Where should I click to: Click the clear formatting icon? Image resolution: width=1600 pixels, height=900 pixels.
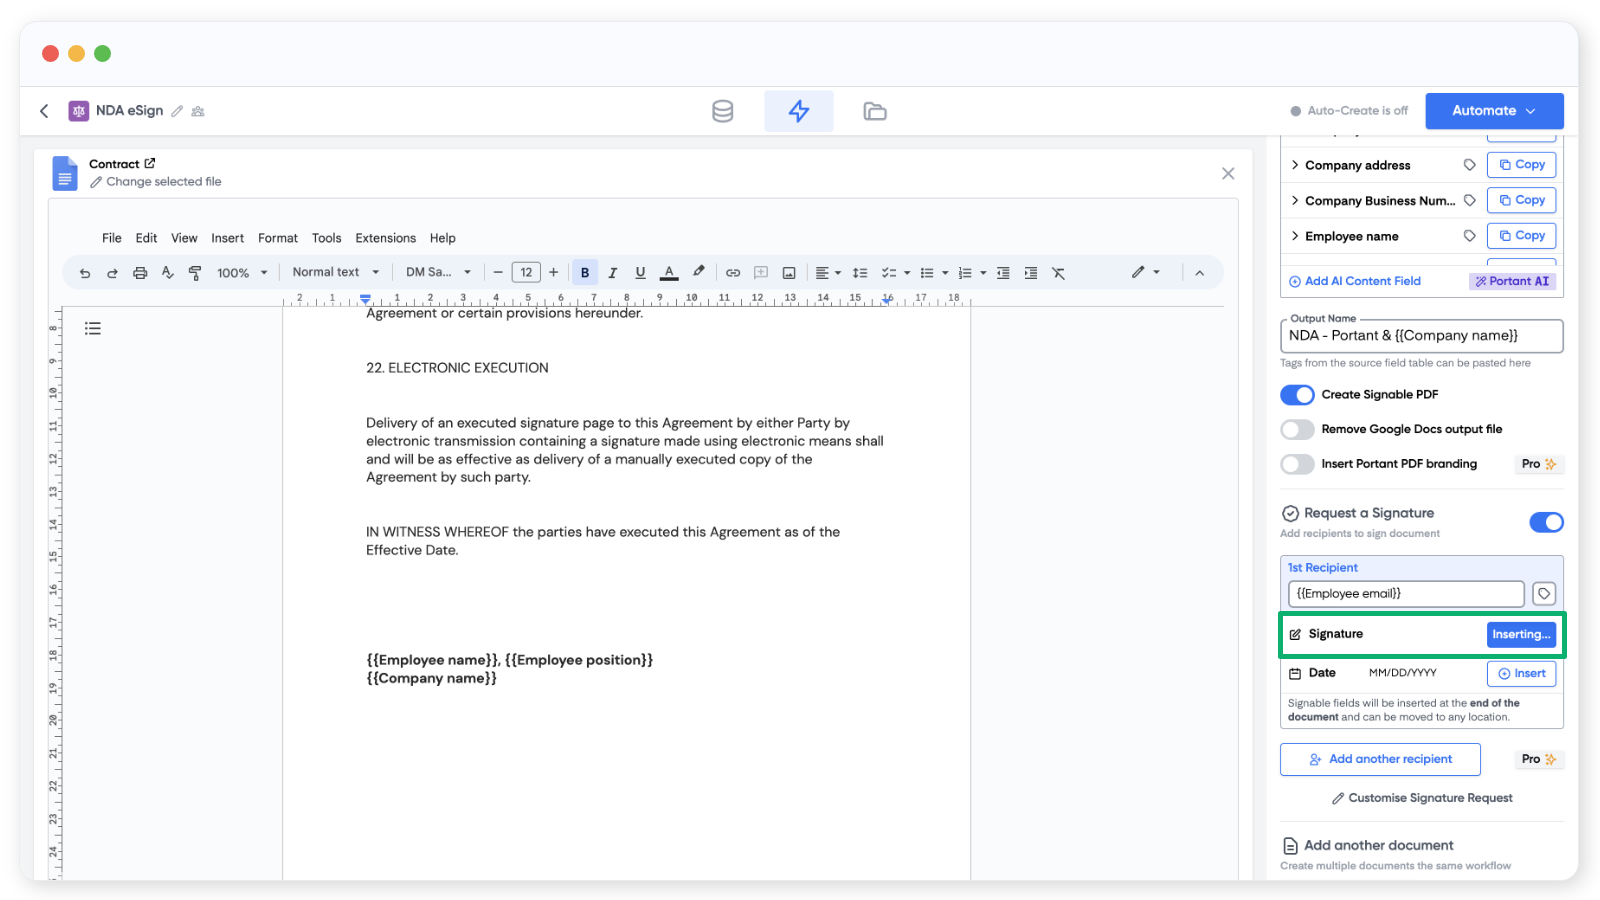click(1058, 273)
